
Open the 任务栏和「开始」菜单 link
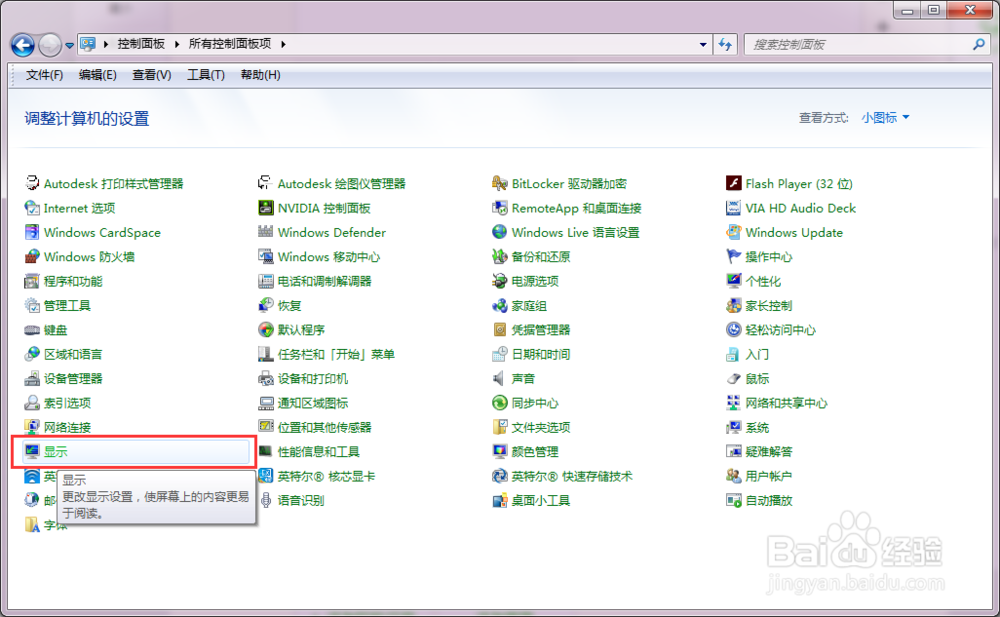(x=336, y=354)
